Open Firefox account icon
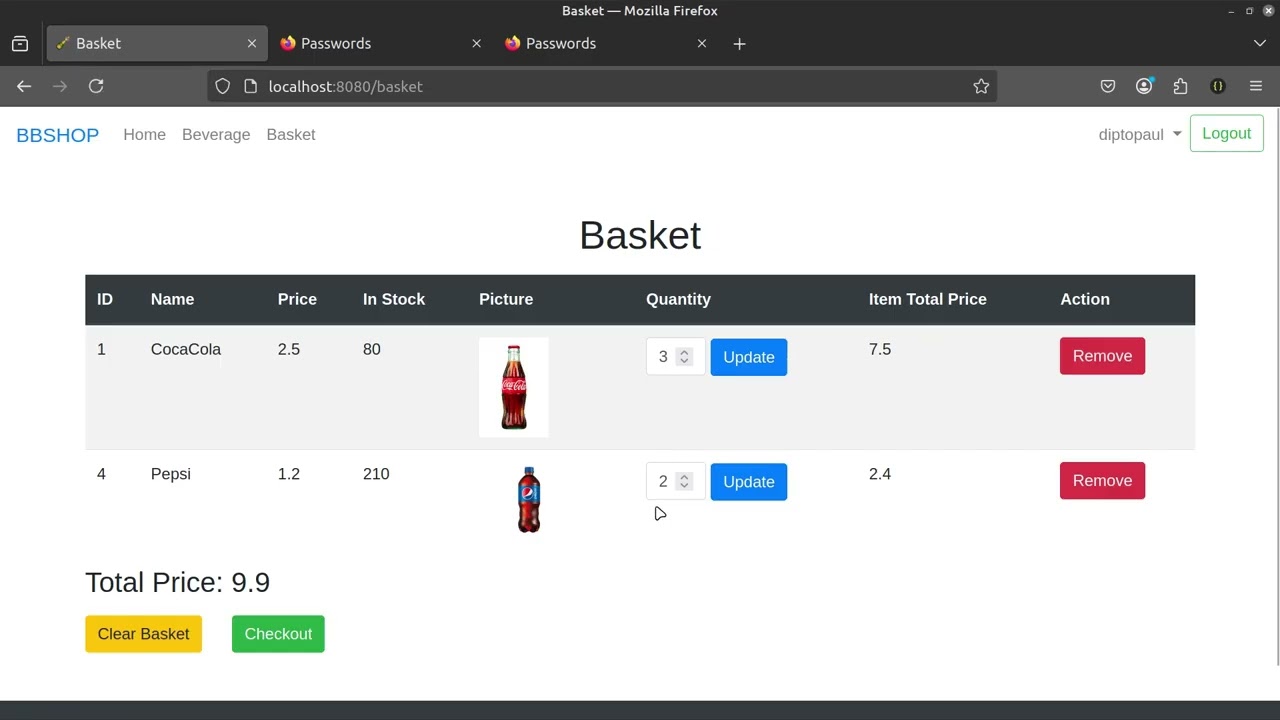The height and width of the screenshot is (720, 1280). [x=1144, y=87]
